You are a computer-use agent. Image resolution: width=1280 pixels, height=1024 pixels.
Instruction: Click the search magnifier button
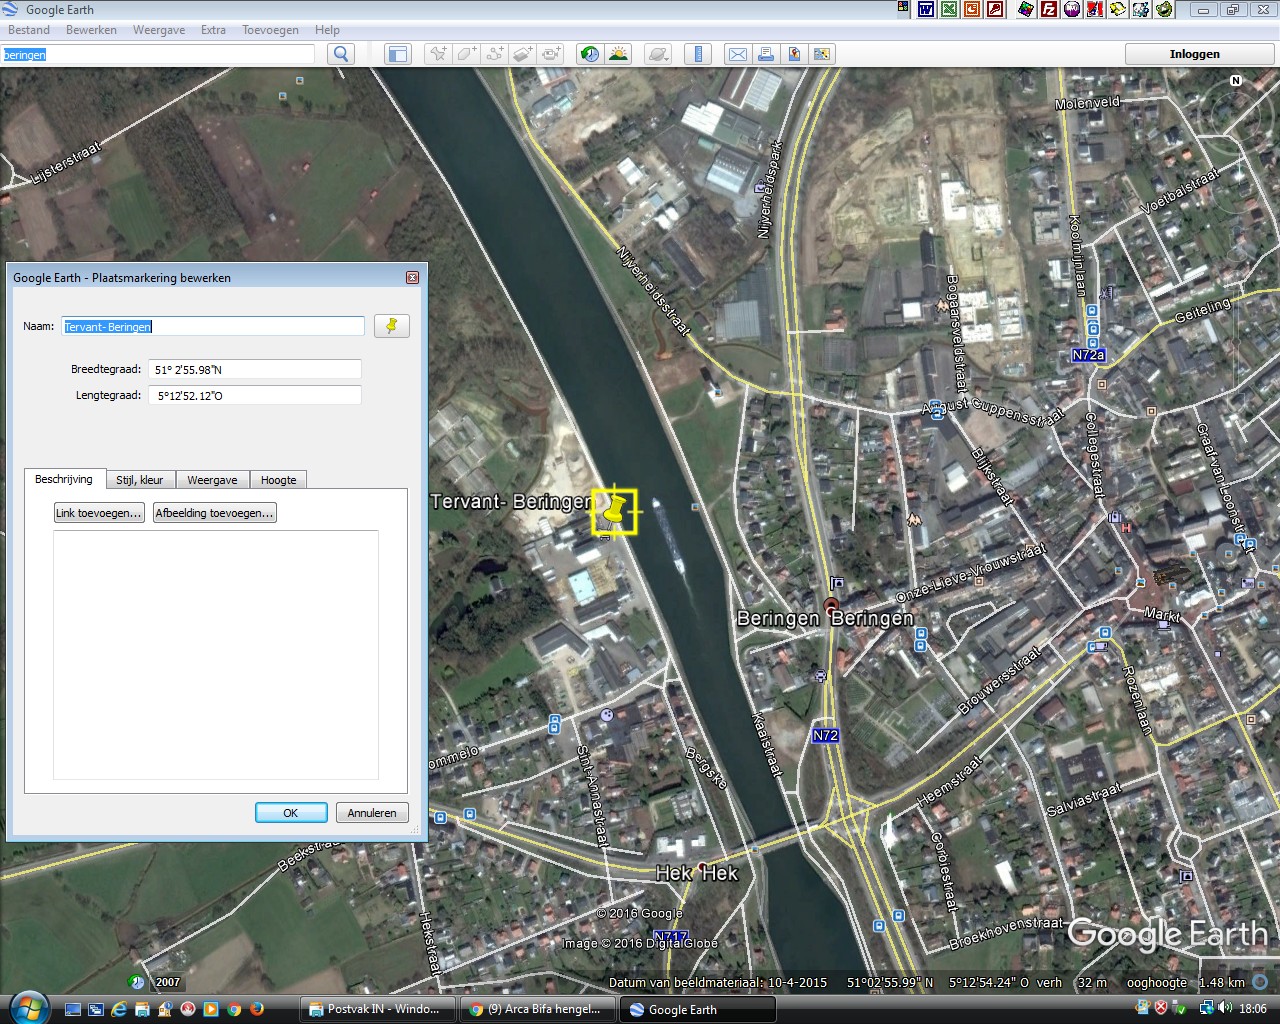coord(341,54)
